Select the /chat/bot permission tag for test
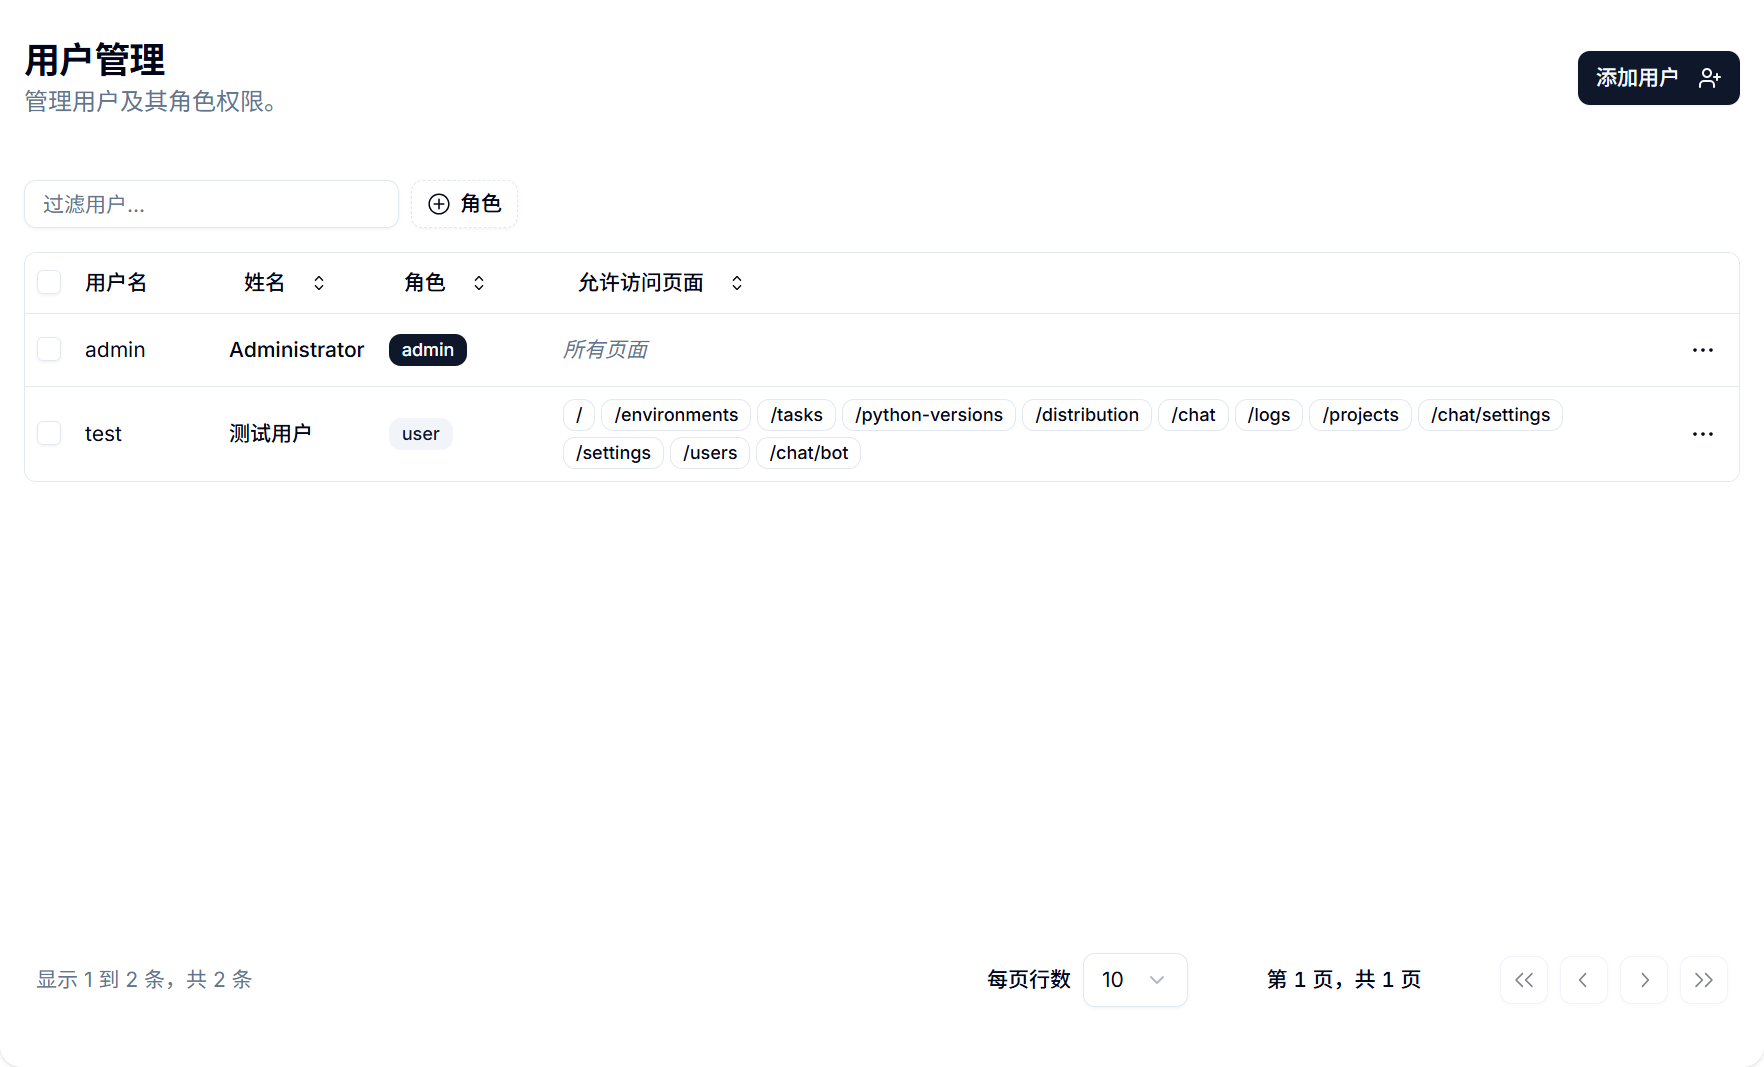This screenshot has height=1067, width=1764. click(808, 452)
